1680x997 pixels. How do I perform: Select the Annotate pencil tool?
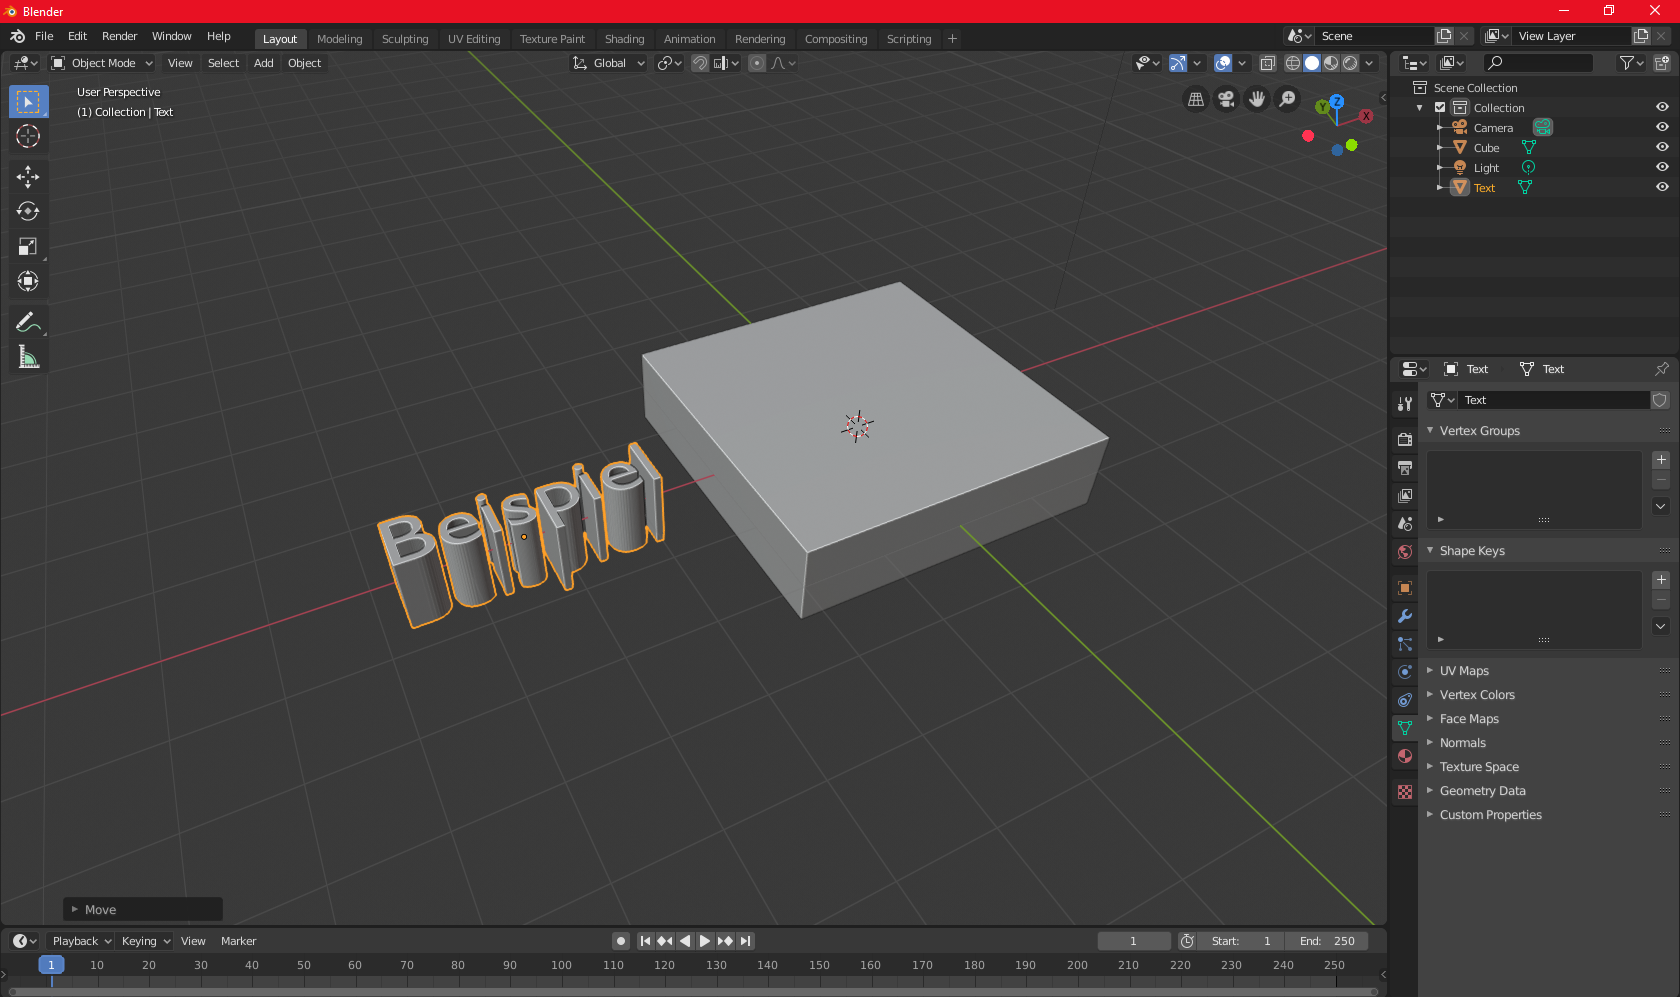pos(28,322)
